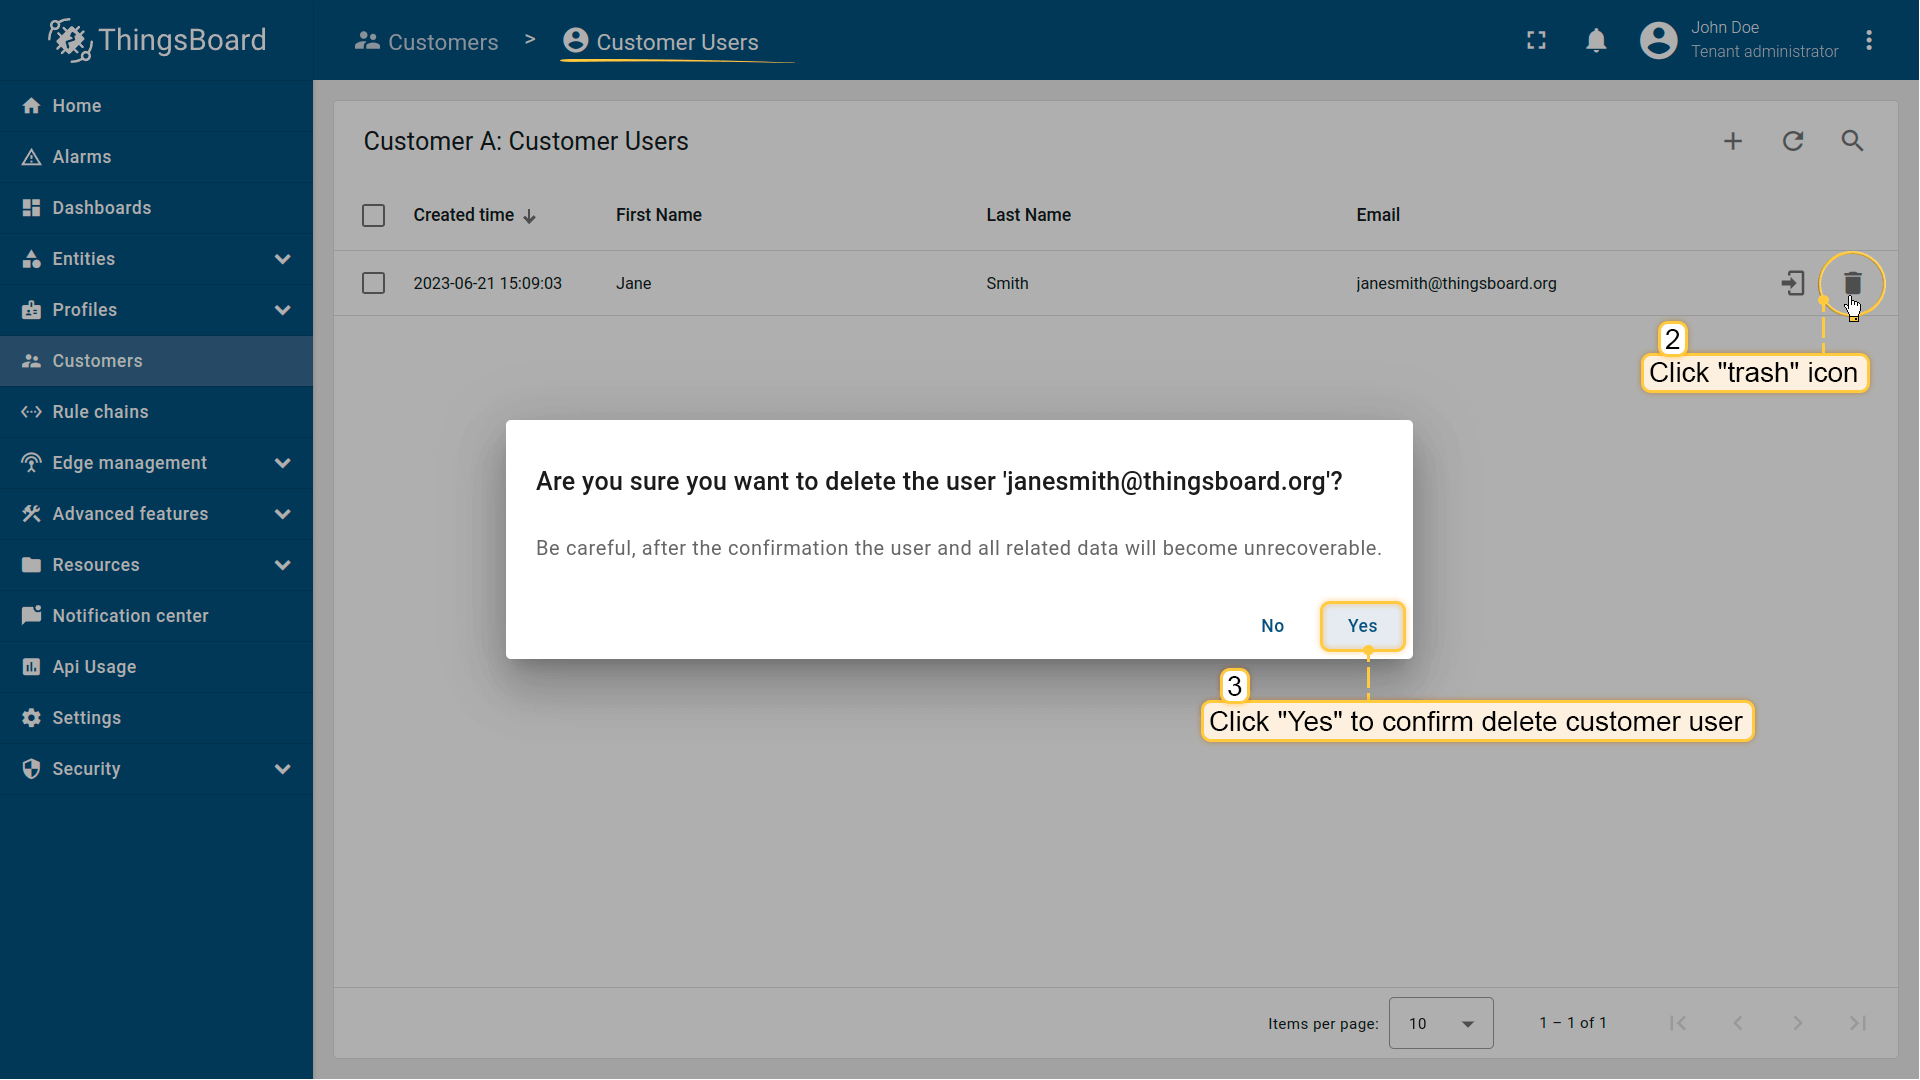Image resolution: width=1920 pixels, height=1080 pixels.
Task: Cancel deletion by clicking No
Action: [1272, 626]
